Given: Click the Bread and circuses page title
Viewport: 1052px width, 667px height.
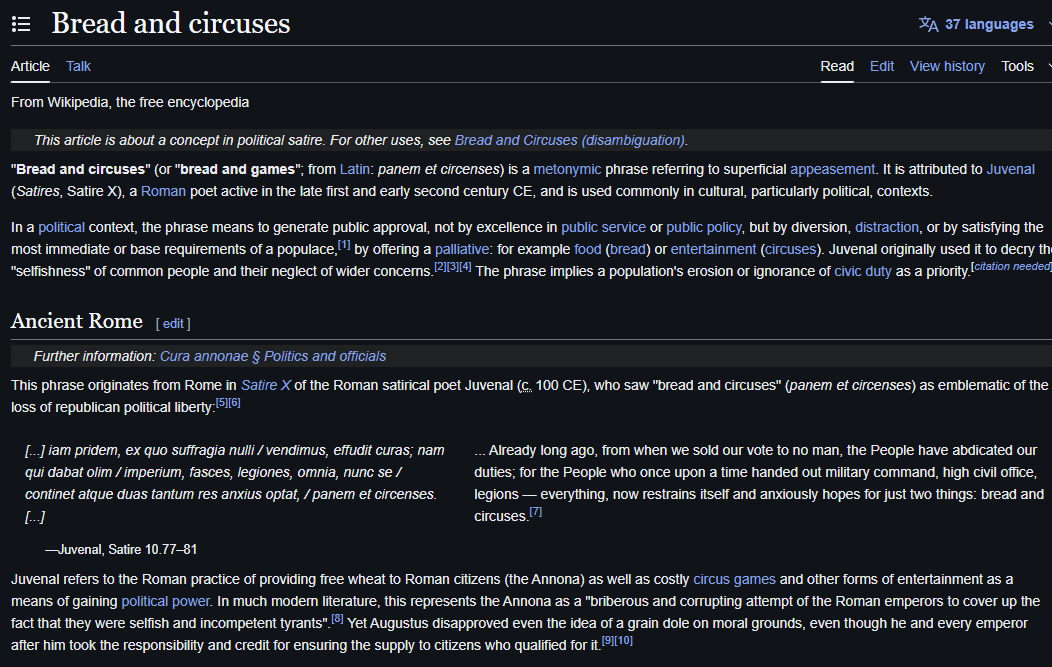Looking at the screenshot, I should (171, 23).
